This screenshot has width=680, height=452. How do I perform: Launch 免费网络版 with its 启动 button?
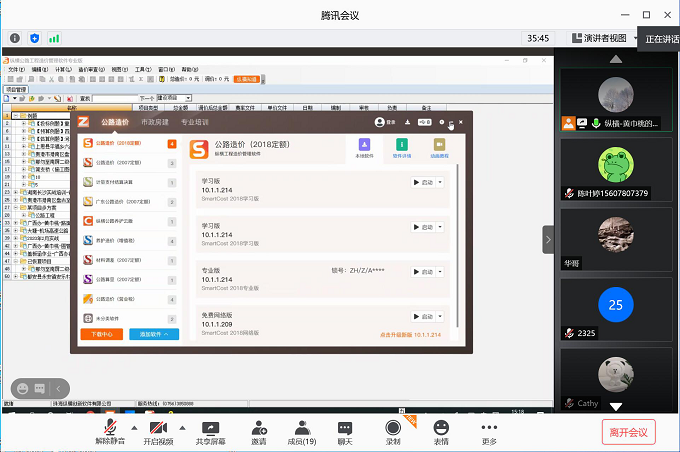click(x=423, y=316)
